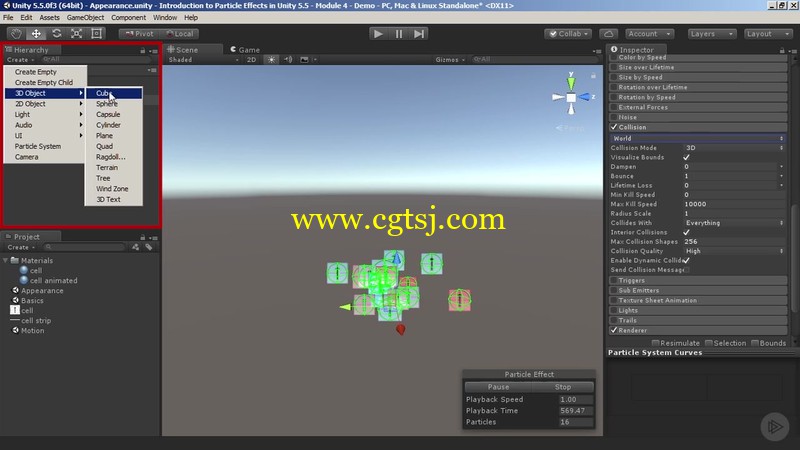Viewport: 800px width, 450px height.
Task: Enable Size over Lifetime module
Action: click(614, 67)
